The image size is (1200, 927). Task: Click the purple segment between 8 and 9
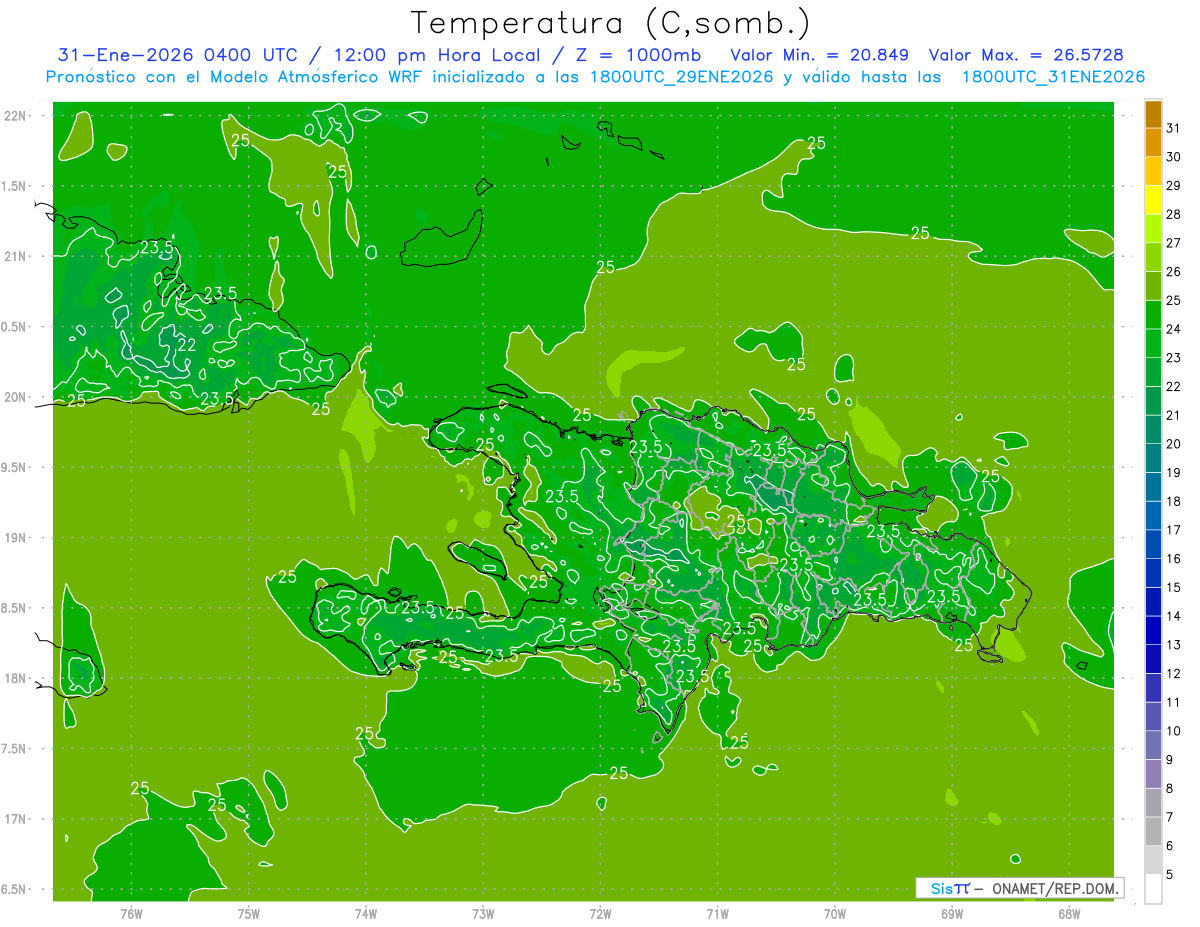1153,775
